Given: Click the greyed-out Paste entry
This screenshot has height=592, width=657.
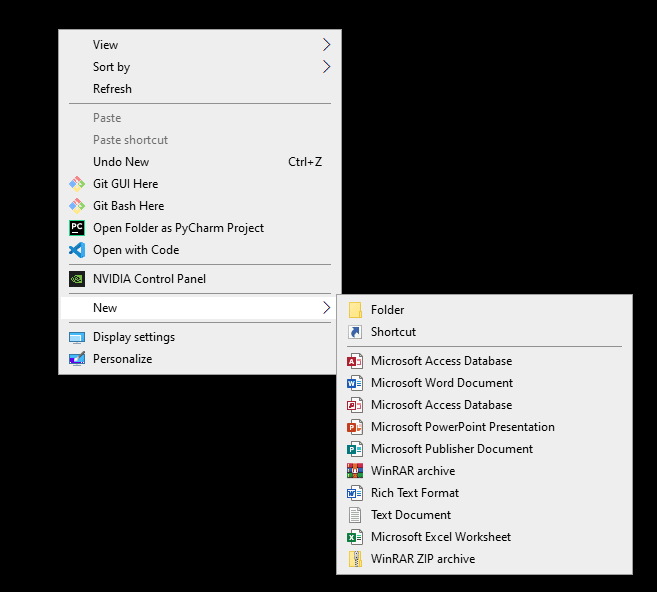Looking at the screenshot, I should point(200,118).
